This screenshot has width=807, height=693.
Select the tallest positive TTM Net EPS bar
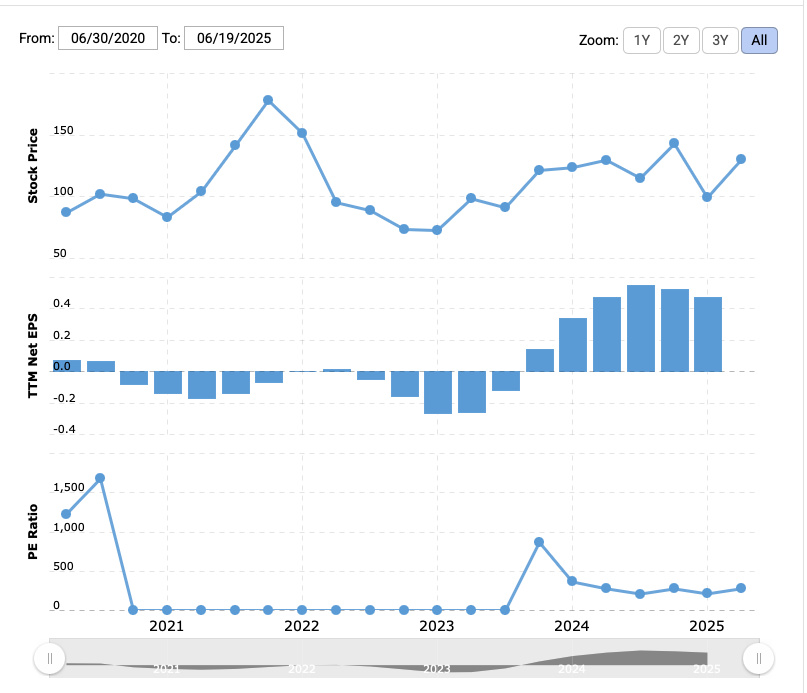641,328
